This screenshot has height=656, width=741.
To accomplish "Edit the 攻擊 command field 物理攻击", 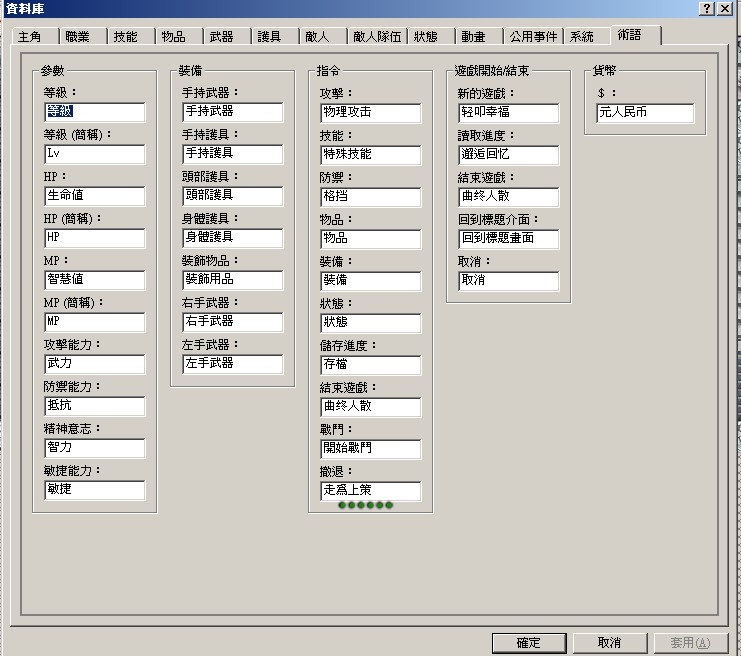I will tap(370, 112).
